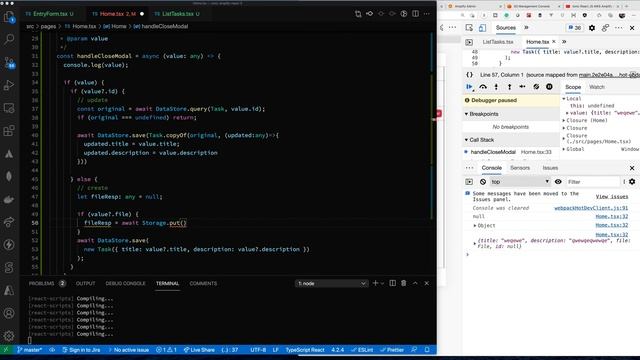Switch to Watch tab in debugger

pos(597,87)
